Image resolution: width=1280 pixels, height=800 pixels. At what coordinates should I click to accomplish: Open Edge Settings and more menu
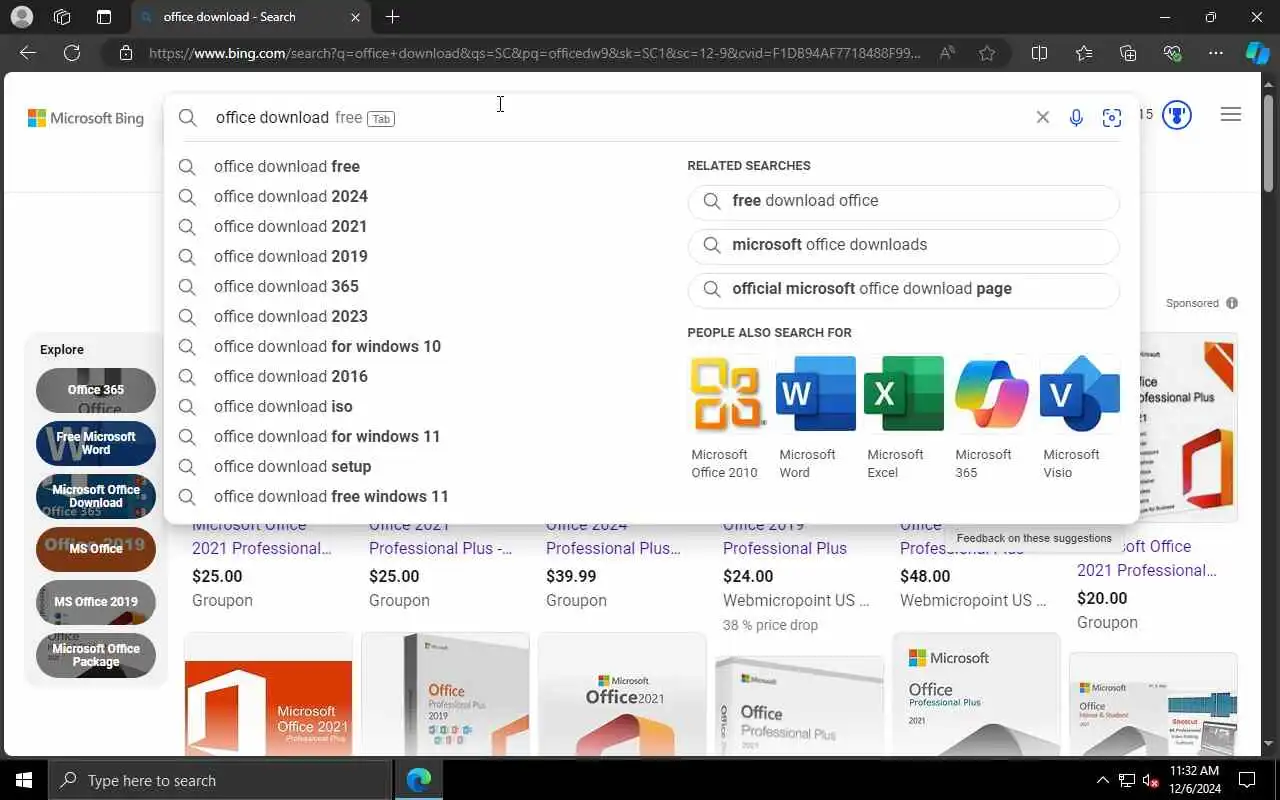[x=1216, y=53]
